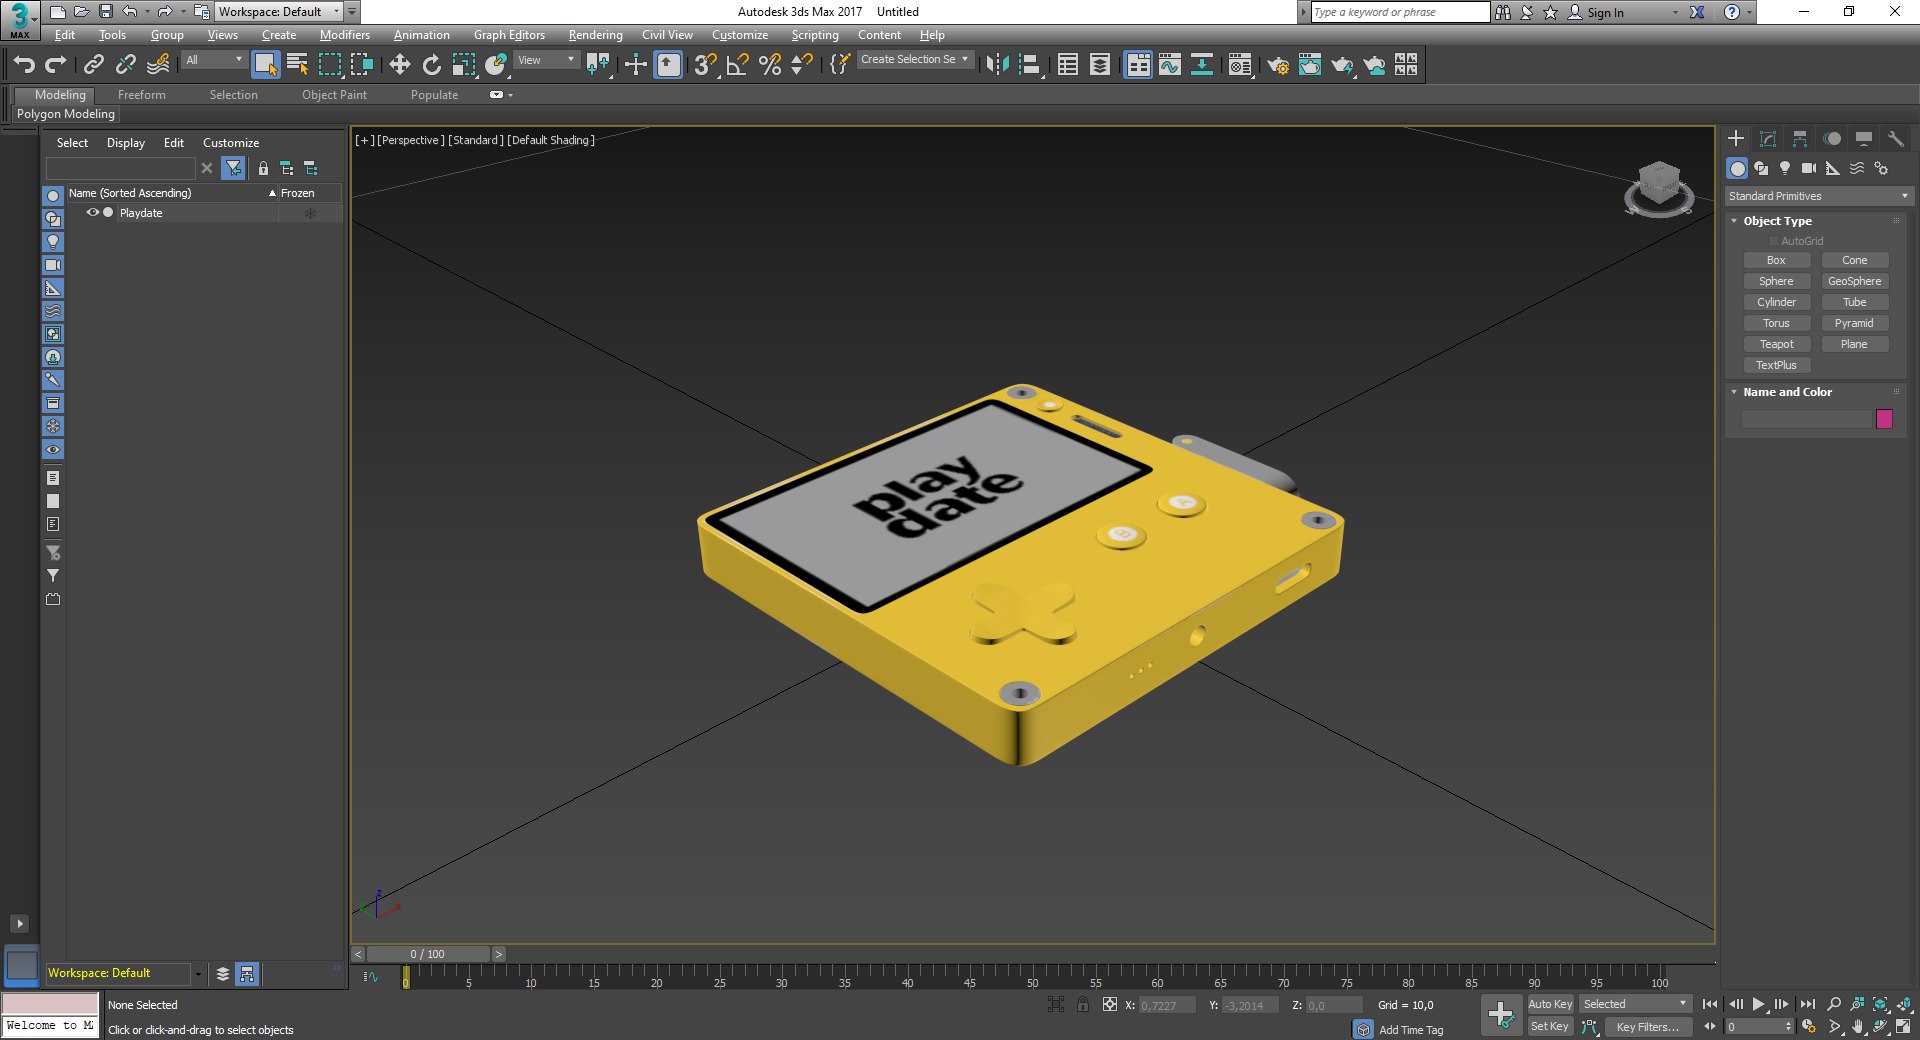Toggle the selection lock icon in status bar
The image size is (1920, 1040).
point(1083,1005)
